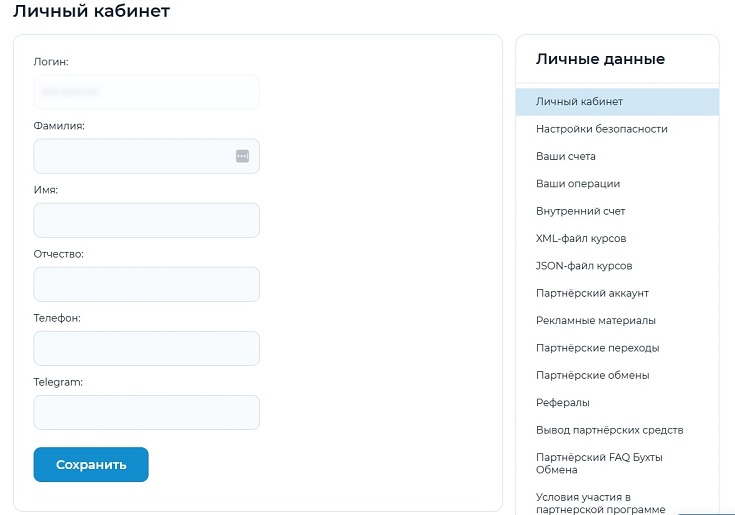Open JSON-файл курсов link
The height and width of the screenshot is (515, 735).
(x=584, y=266)
